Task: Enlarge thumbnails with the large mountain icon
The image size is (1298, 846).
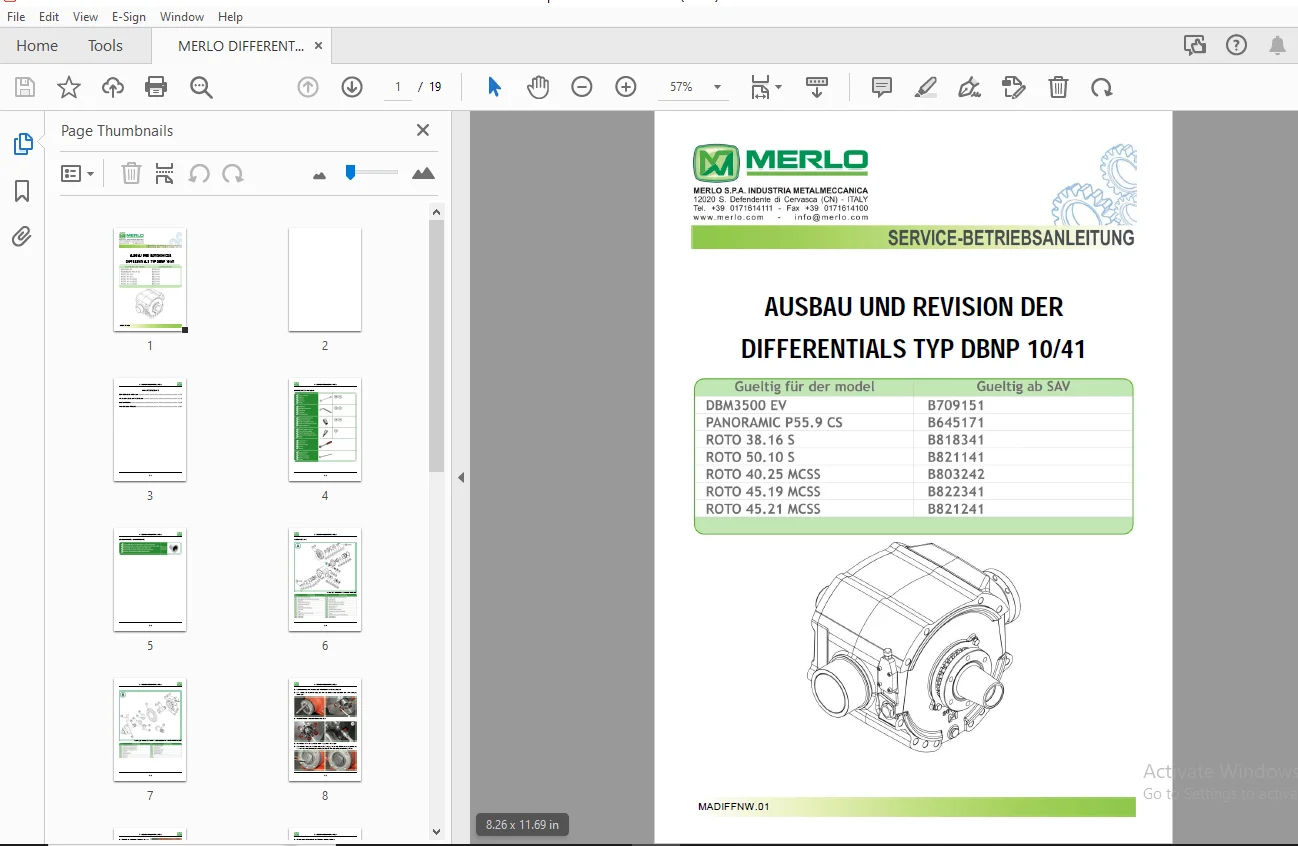Action: tap(423, 173)
